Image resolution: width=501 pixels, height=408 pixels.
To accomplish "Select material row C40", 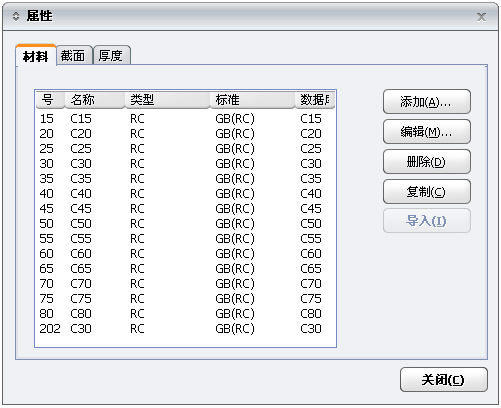I will pyautogui.click(x=185, y=194).
